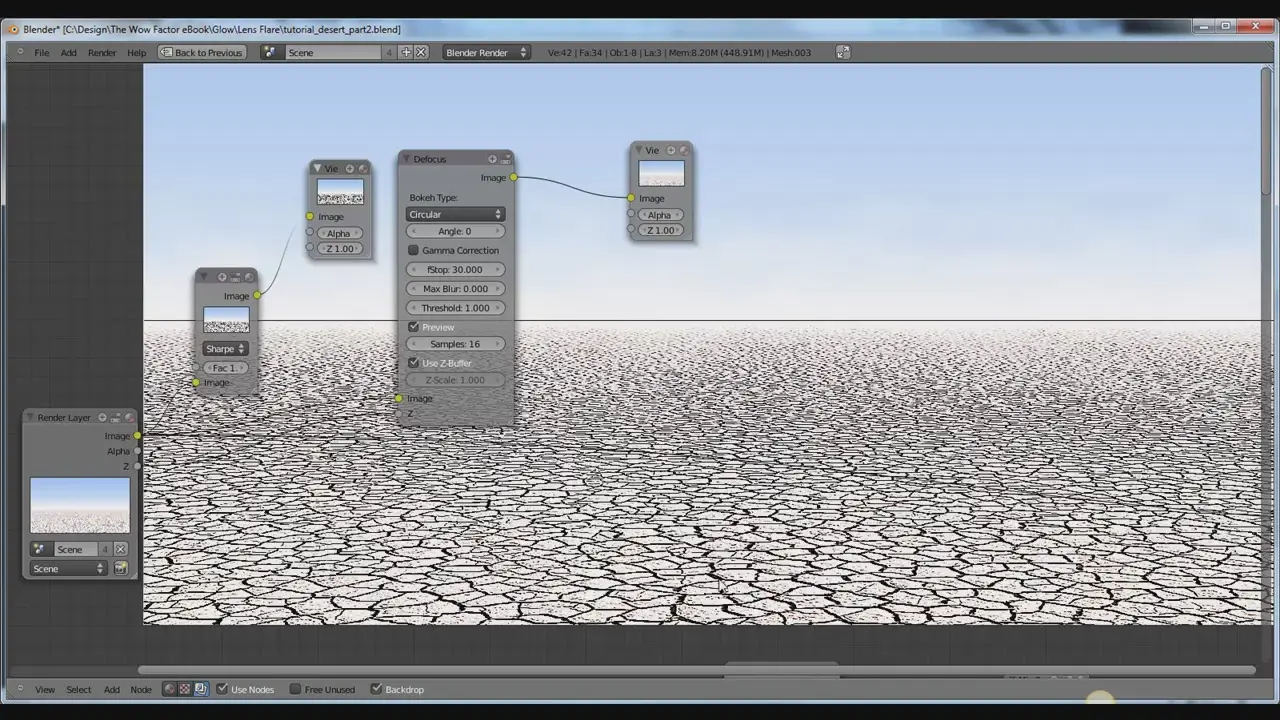Click the fStop 30.000 value slider
Image resolution: width=1280 pixels, height=720 pixels.
pos(455,269)
